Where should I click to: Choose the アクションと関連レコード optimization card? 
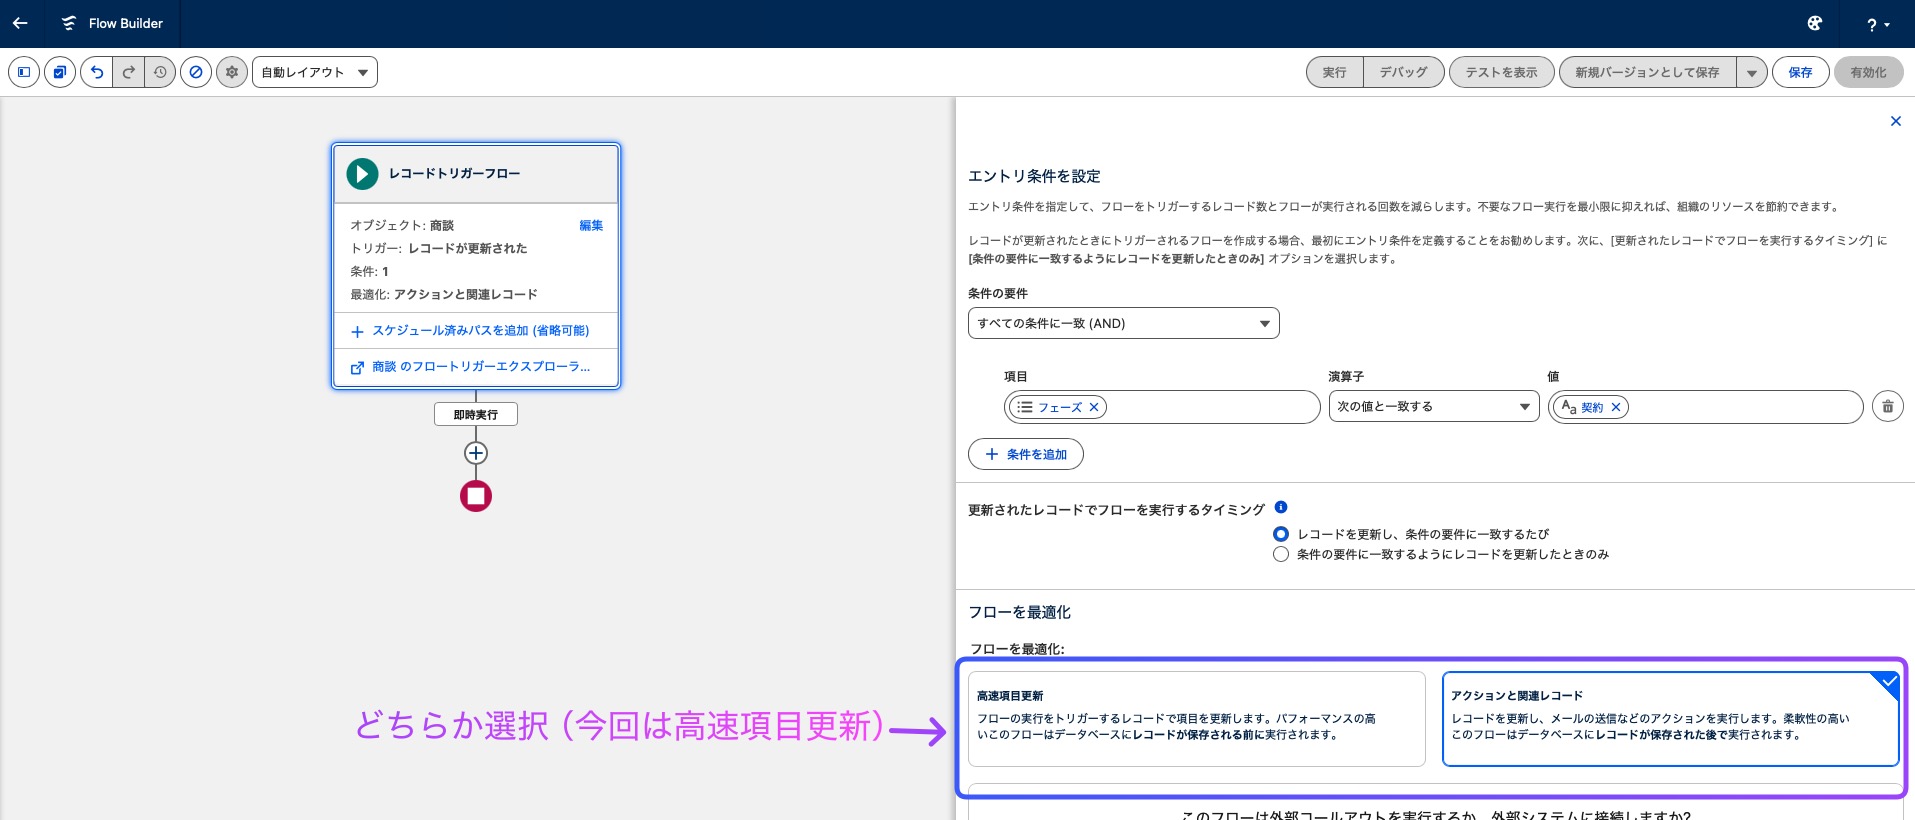point(1670,719)
